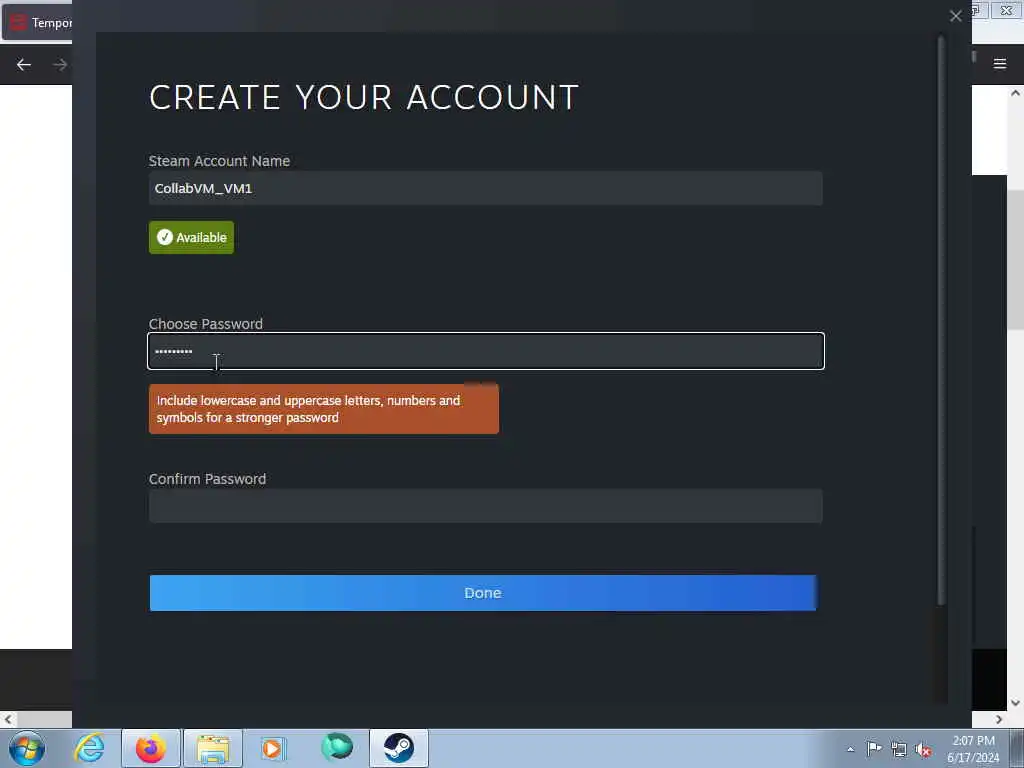This screenshot has width=1024, height=768.
Task: Click the orange password strength warning
Action: (x=324, y=409)
